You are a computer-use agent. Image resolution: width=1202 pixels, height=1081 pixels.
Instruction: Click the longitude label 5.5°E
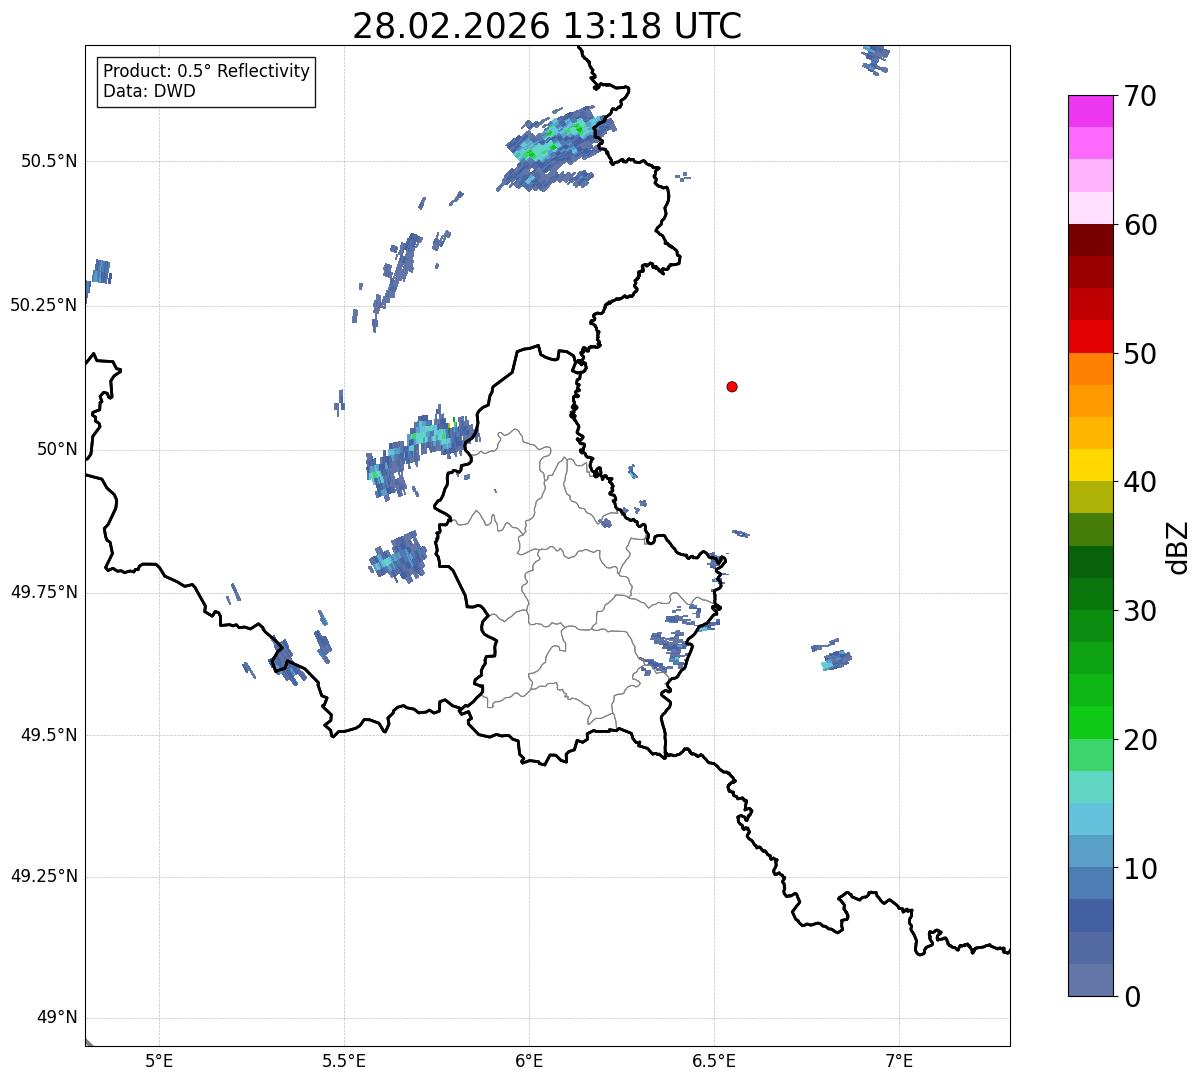point(344,1061)
